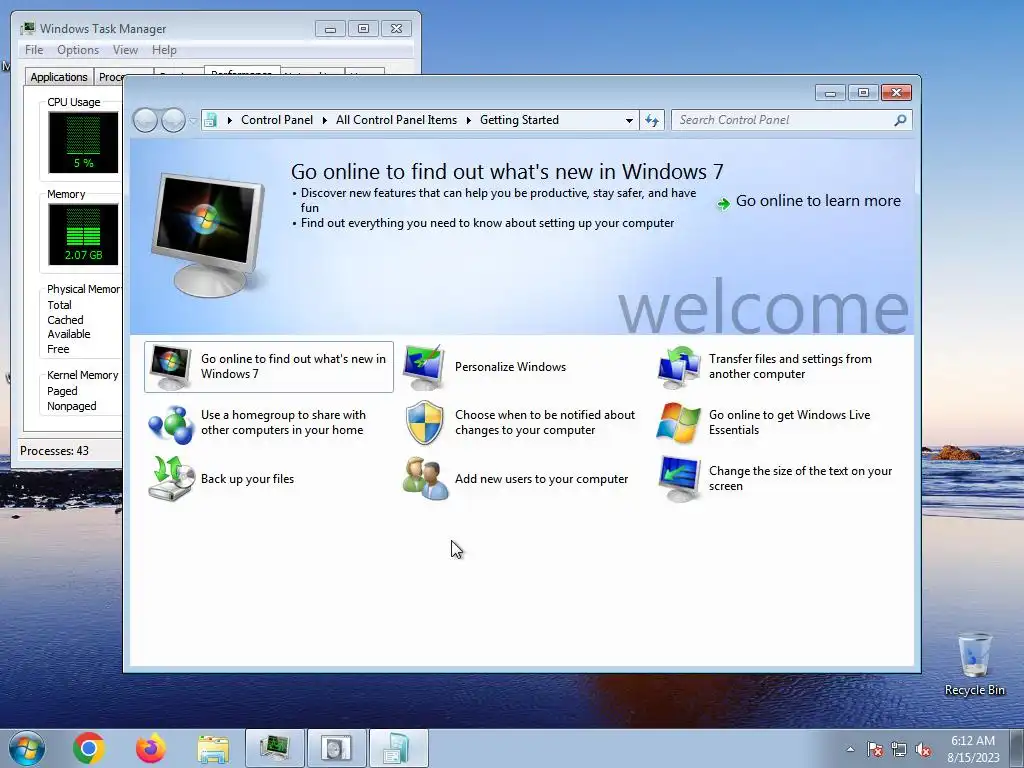This screenshot has width=1024, height=768.
Task: Expand the arrow before Control Panel breadcrumb
Action: coord(229,120)
